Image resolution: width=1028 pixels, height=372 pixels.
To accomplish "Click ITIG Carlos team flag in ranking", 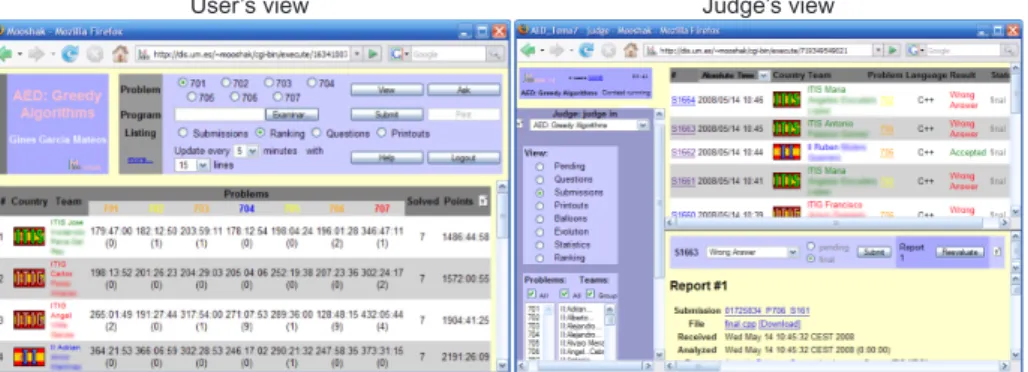I will [29, 278].
